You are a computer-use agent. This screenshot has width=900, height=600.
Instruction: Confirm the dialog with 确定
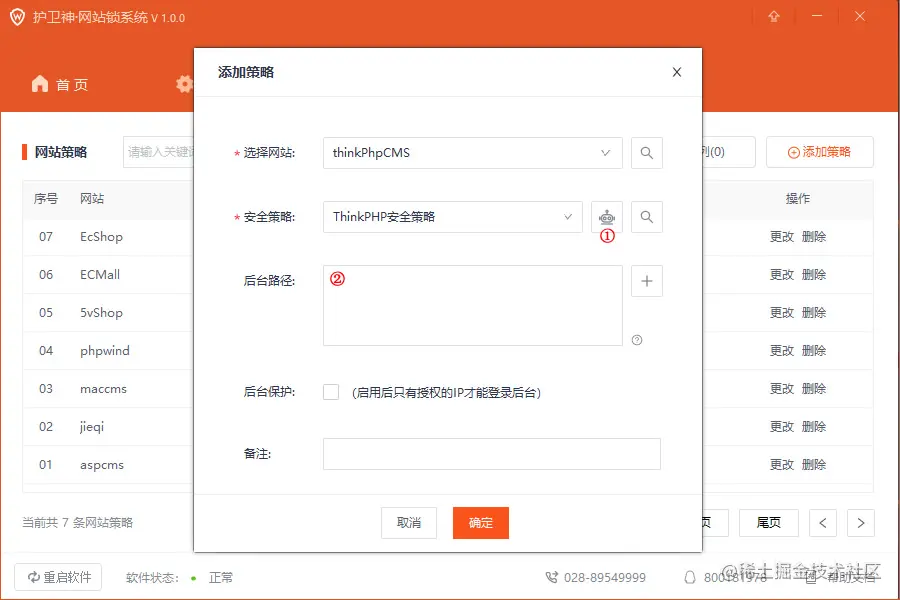pyautogui.click(x=481, y=523)
